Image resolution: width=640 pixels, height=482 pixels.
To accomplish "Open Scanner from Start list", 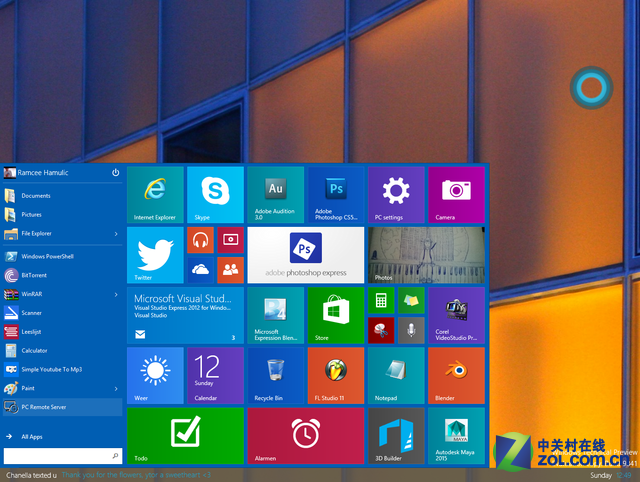I will point(62,313).
